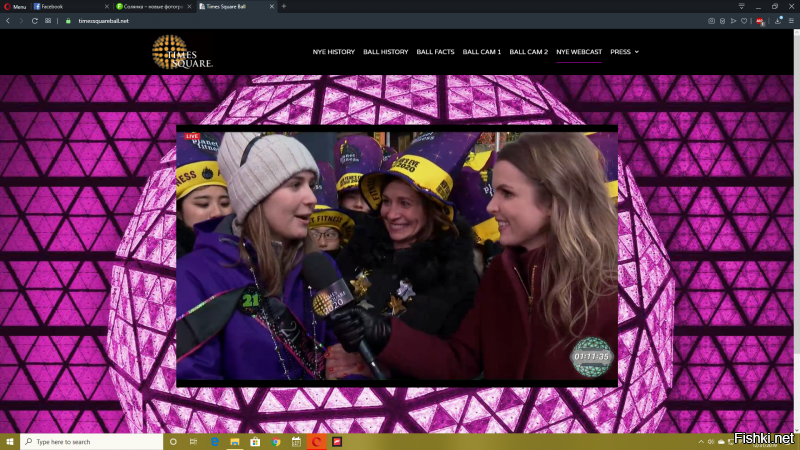Image resolution: width=800 pixels, height=450 pixels.
Task: Close the Facebook tab
Action: click(x=107, y=7)
